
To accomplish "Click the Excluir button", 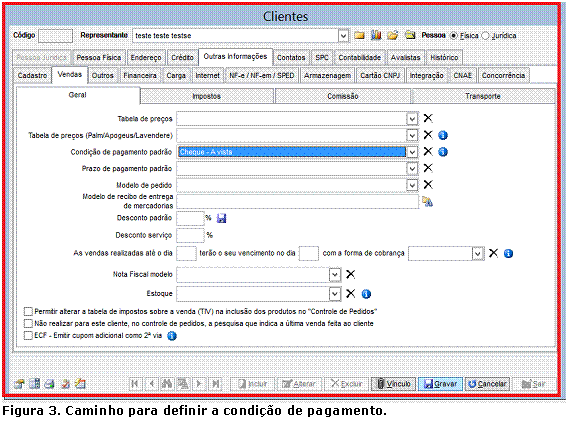I will [x=346, y=384].
